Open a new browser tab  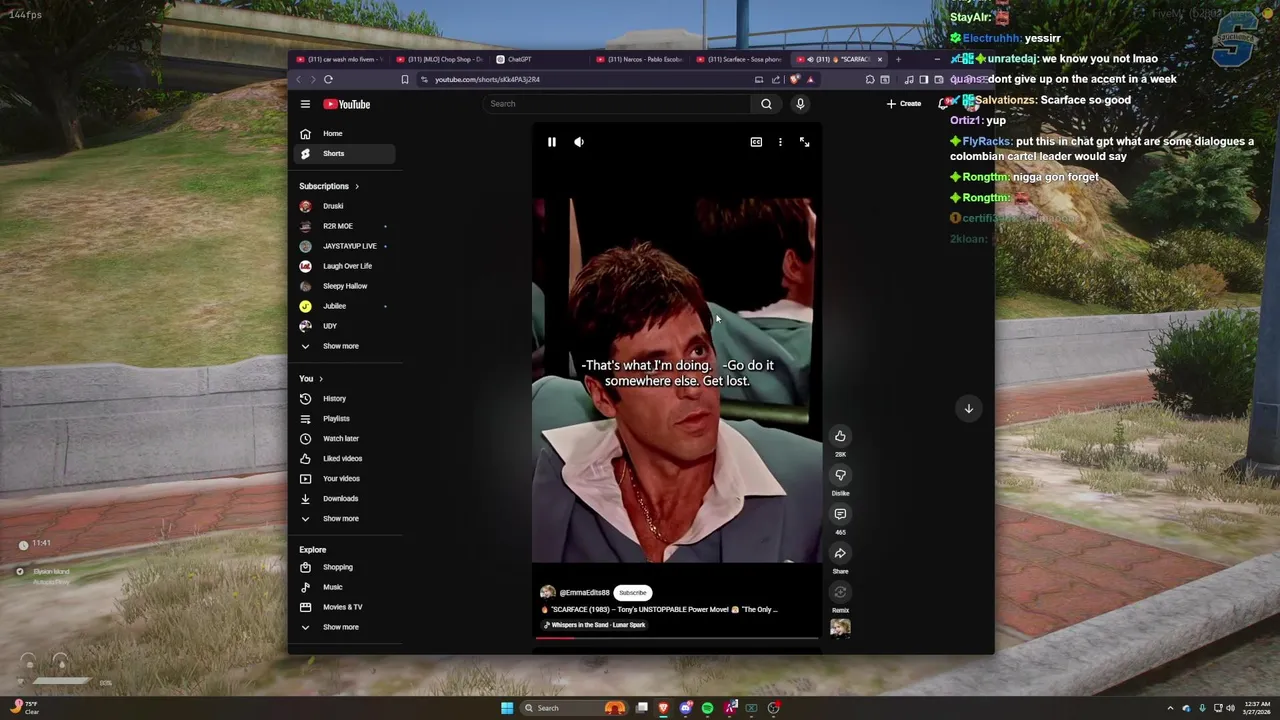pyautogui.click(x=898, y=59)
